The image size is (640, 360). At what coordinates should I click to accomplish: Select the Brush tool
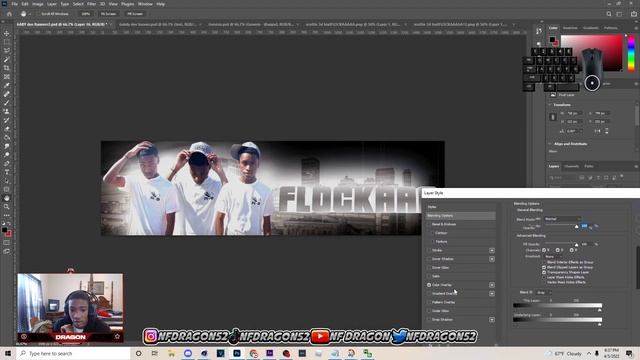click(7, 103)
